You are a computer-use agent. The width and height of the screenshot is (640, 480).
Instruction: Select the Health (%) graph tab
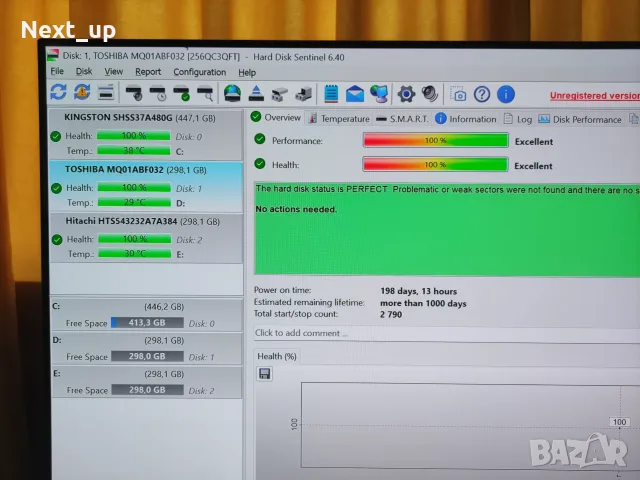pyautogui.click(x=277, y=356)
